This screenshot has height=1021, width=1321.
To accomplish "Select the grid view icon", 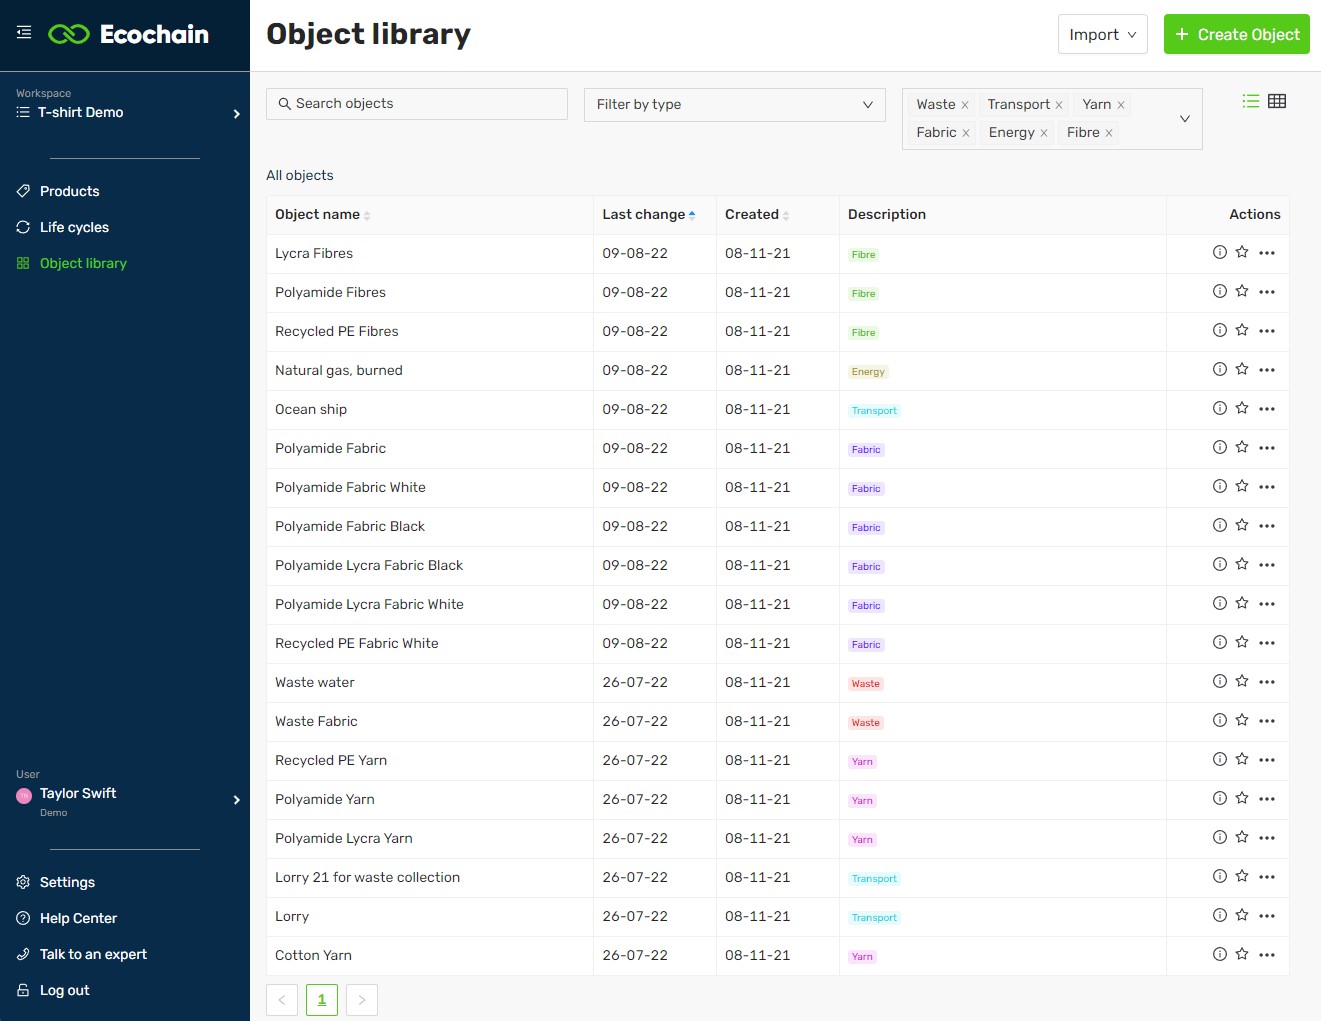I will coord(1277,100).
